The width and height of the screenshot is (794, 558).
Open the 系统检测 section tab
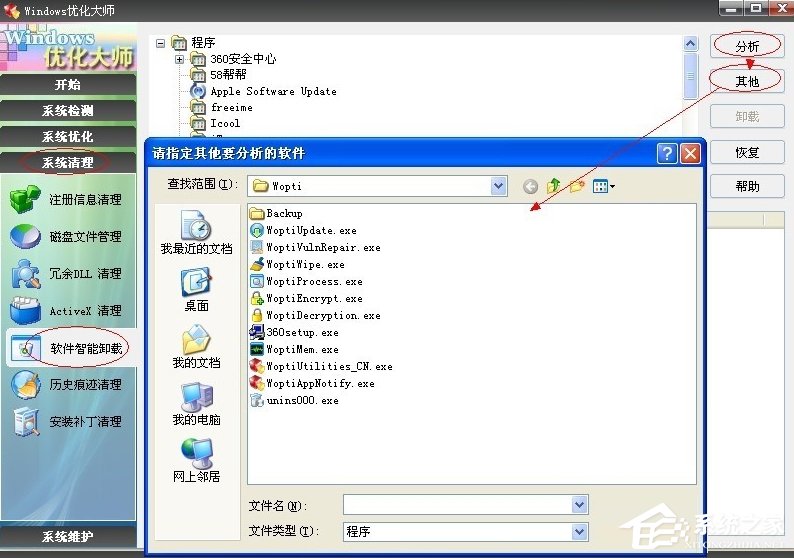[x=68, y=110]
